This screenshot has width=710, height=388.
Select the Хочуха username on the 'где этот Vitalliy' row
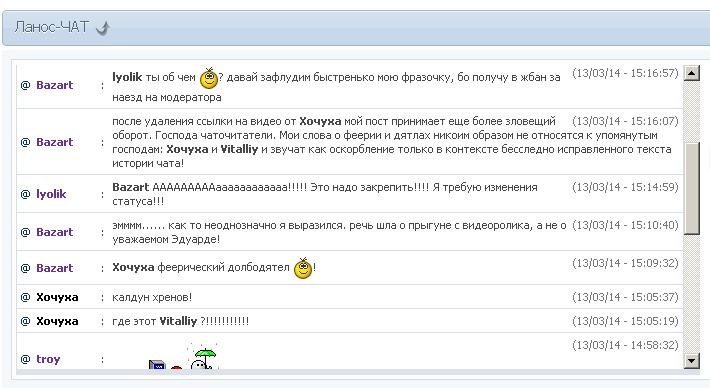point(57,321)
